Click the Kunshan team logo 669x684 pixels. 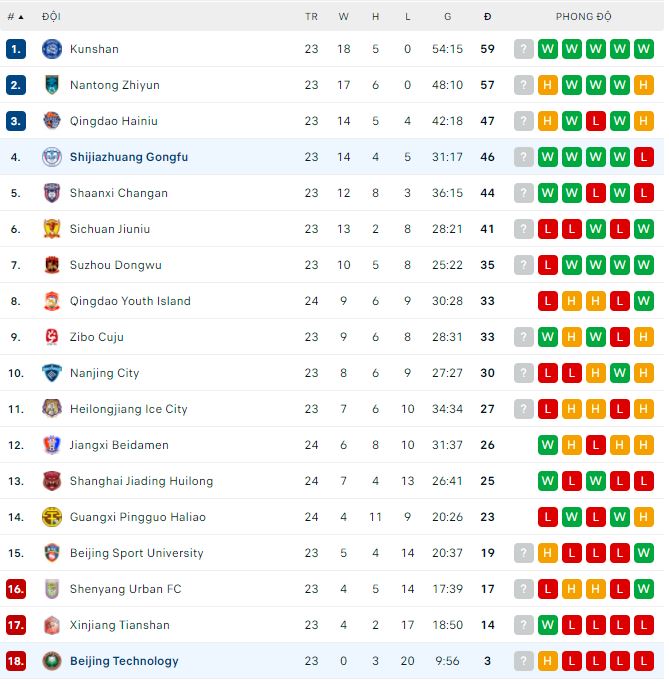(52, 49)
